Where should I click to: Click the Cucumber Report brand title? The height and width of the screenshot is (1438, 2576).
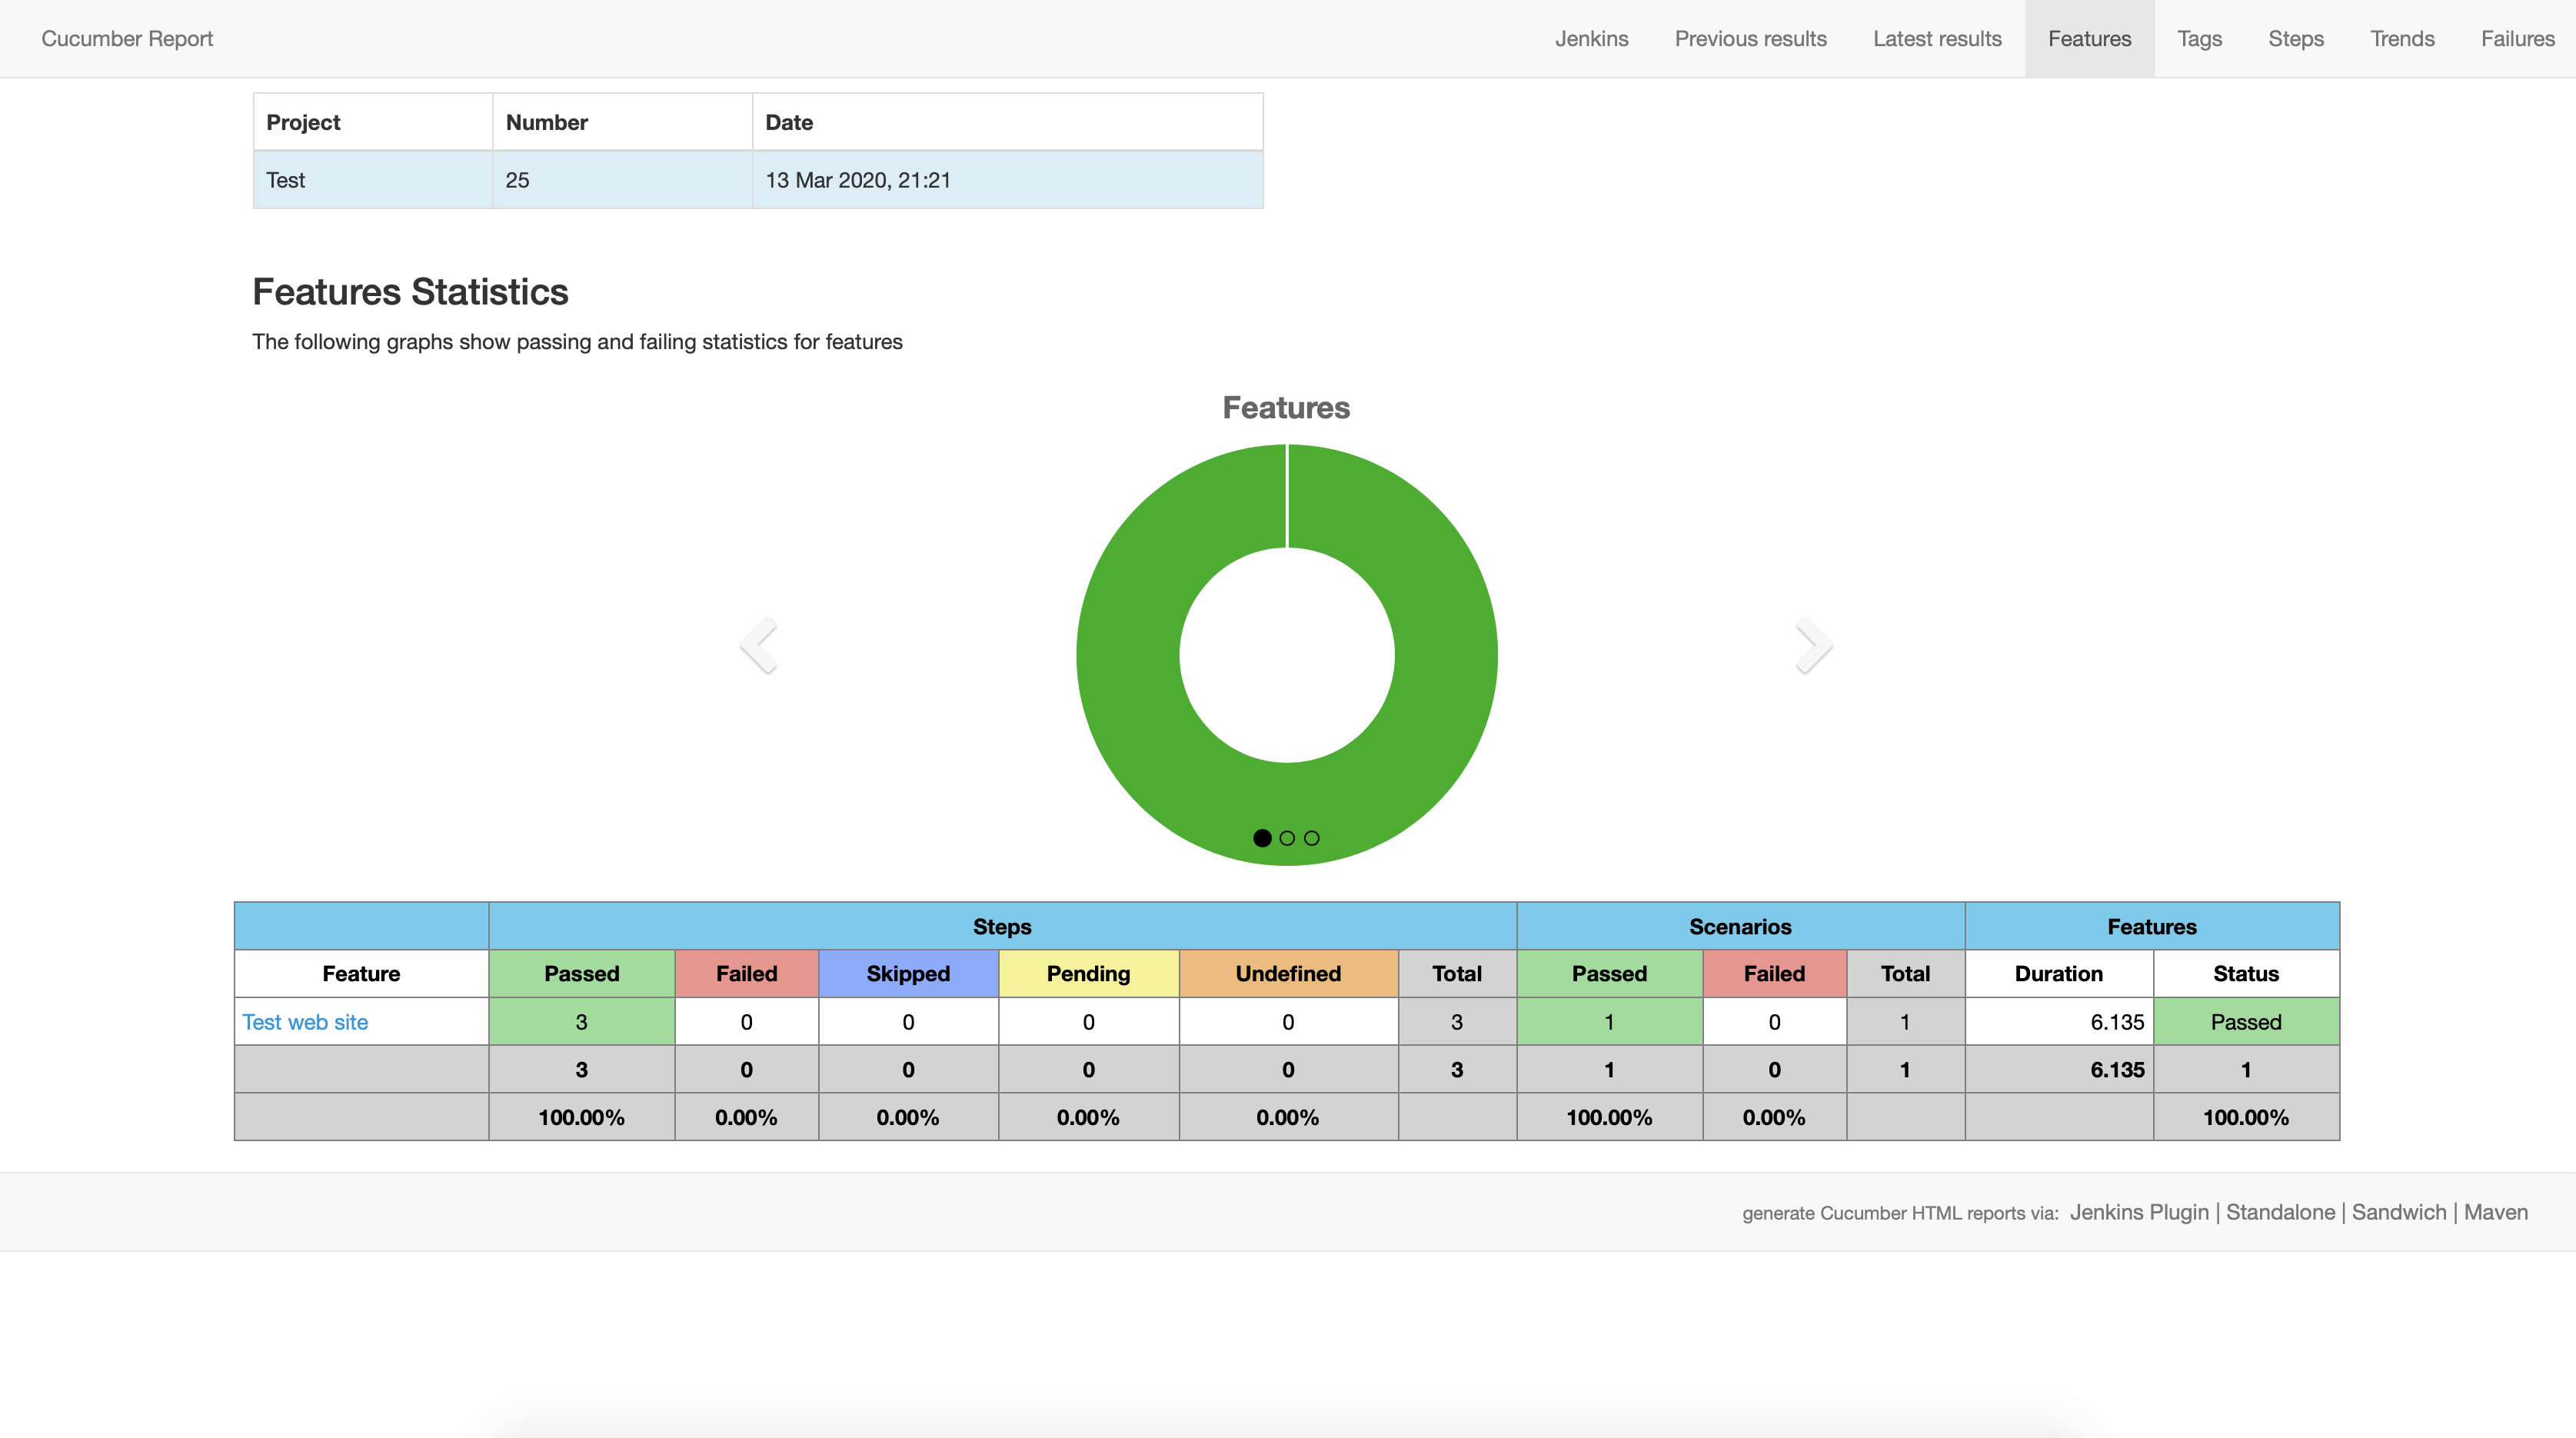click(127, 39)
